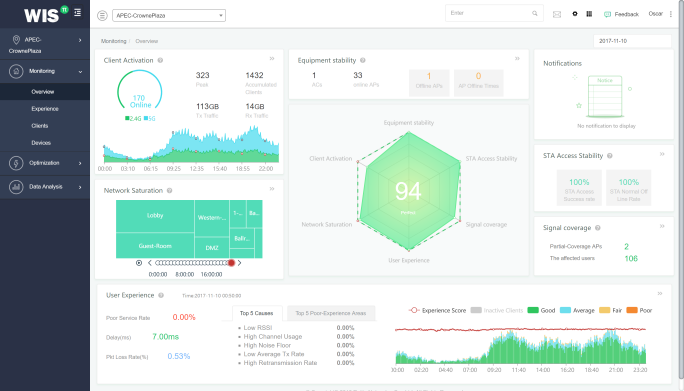Open Signal coverage panel details arrow
This screenshot has height=391, width=684.
pos(662,226)
